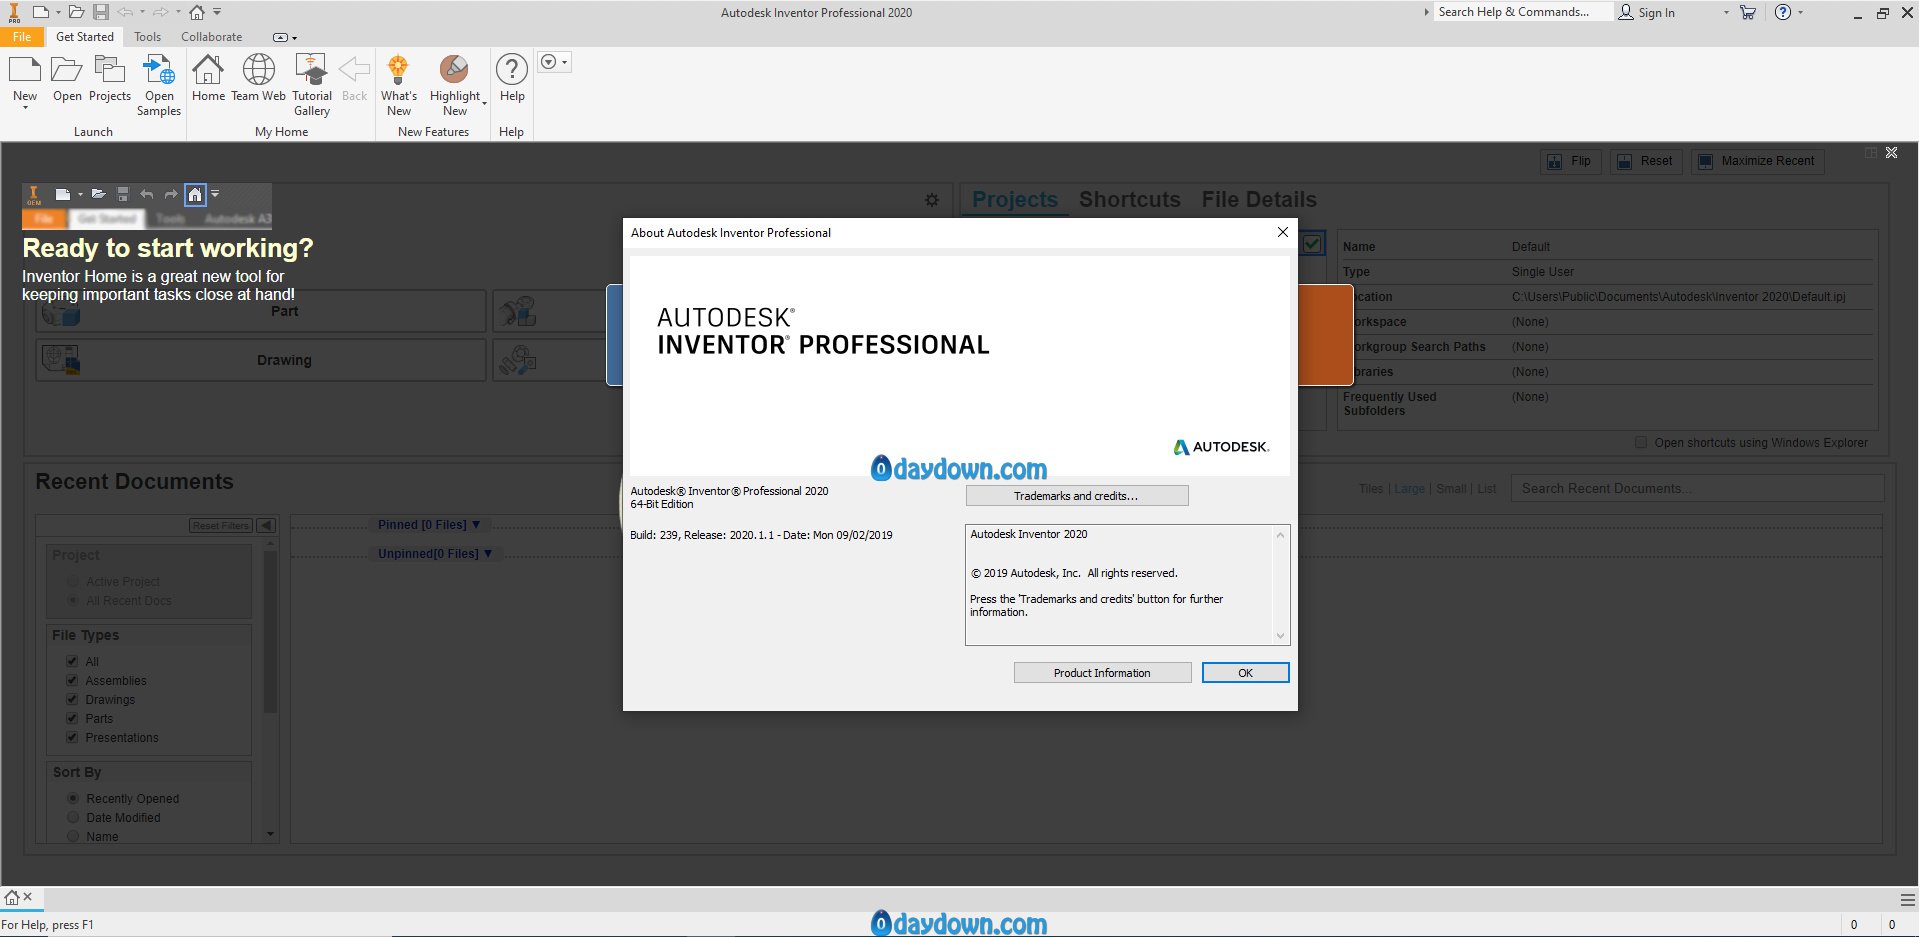Click the Inventor PRO application logo

[x=14, y=13]
